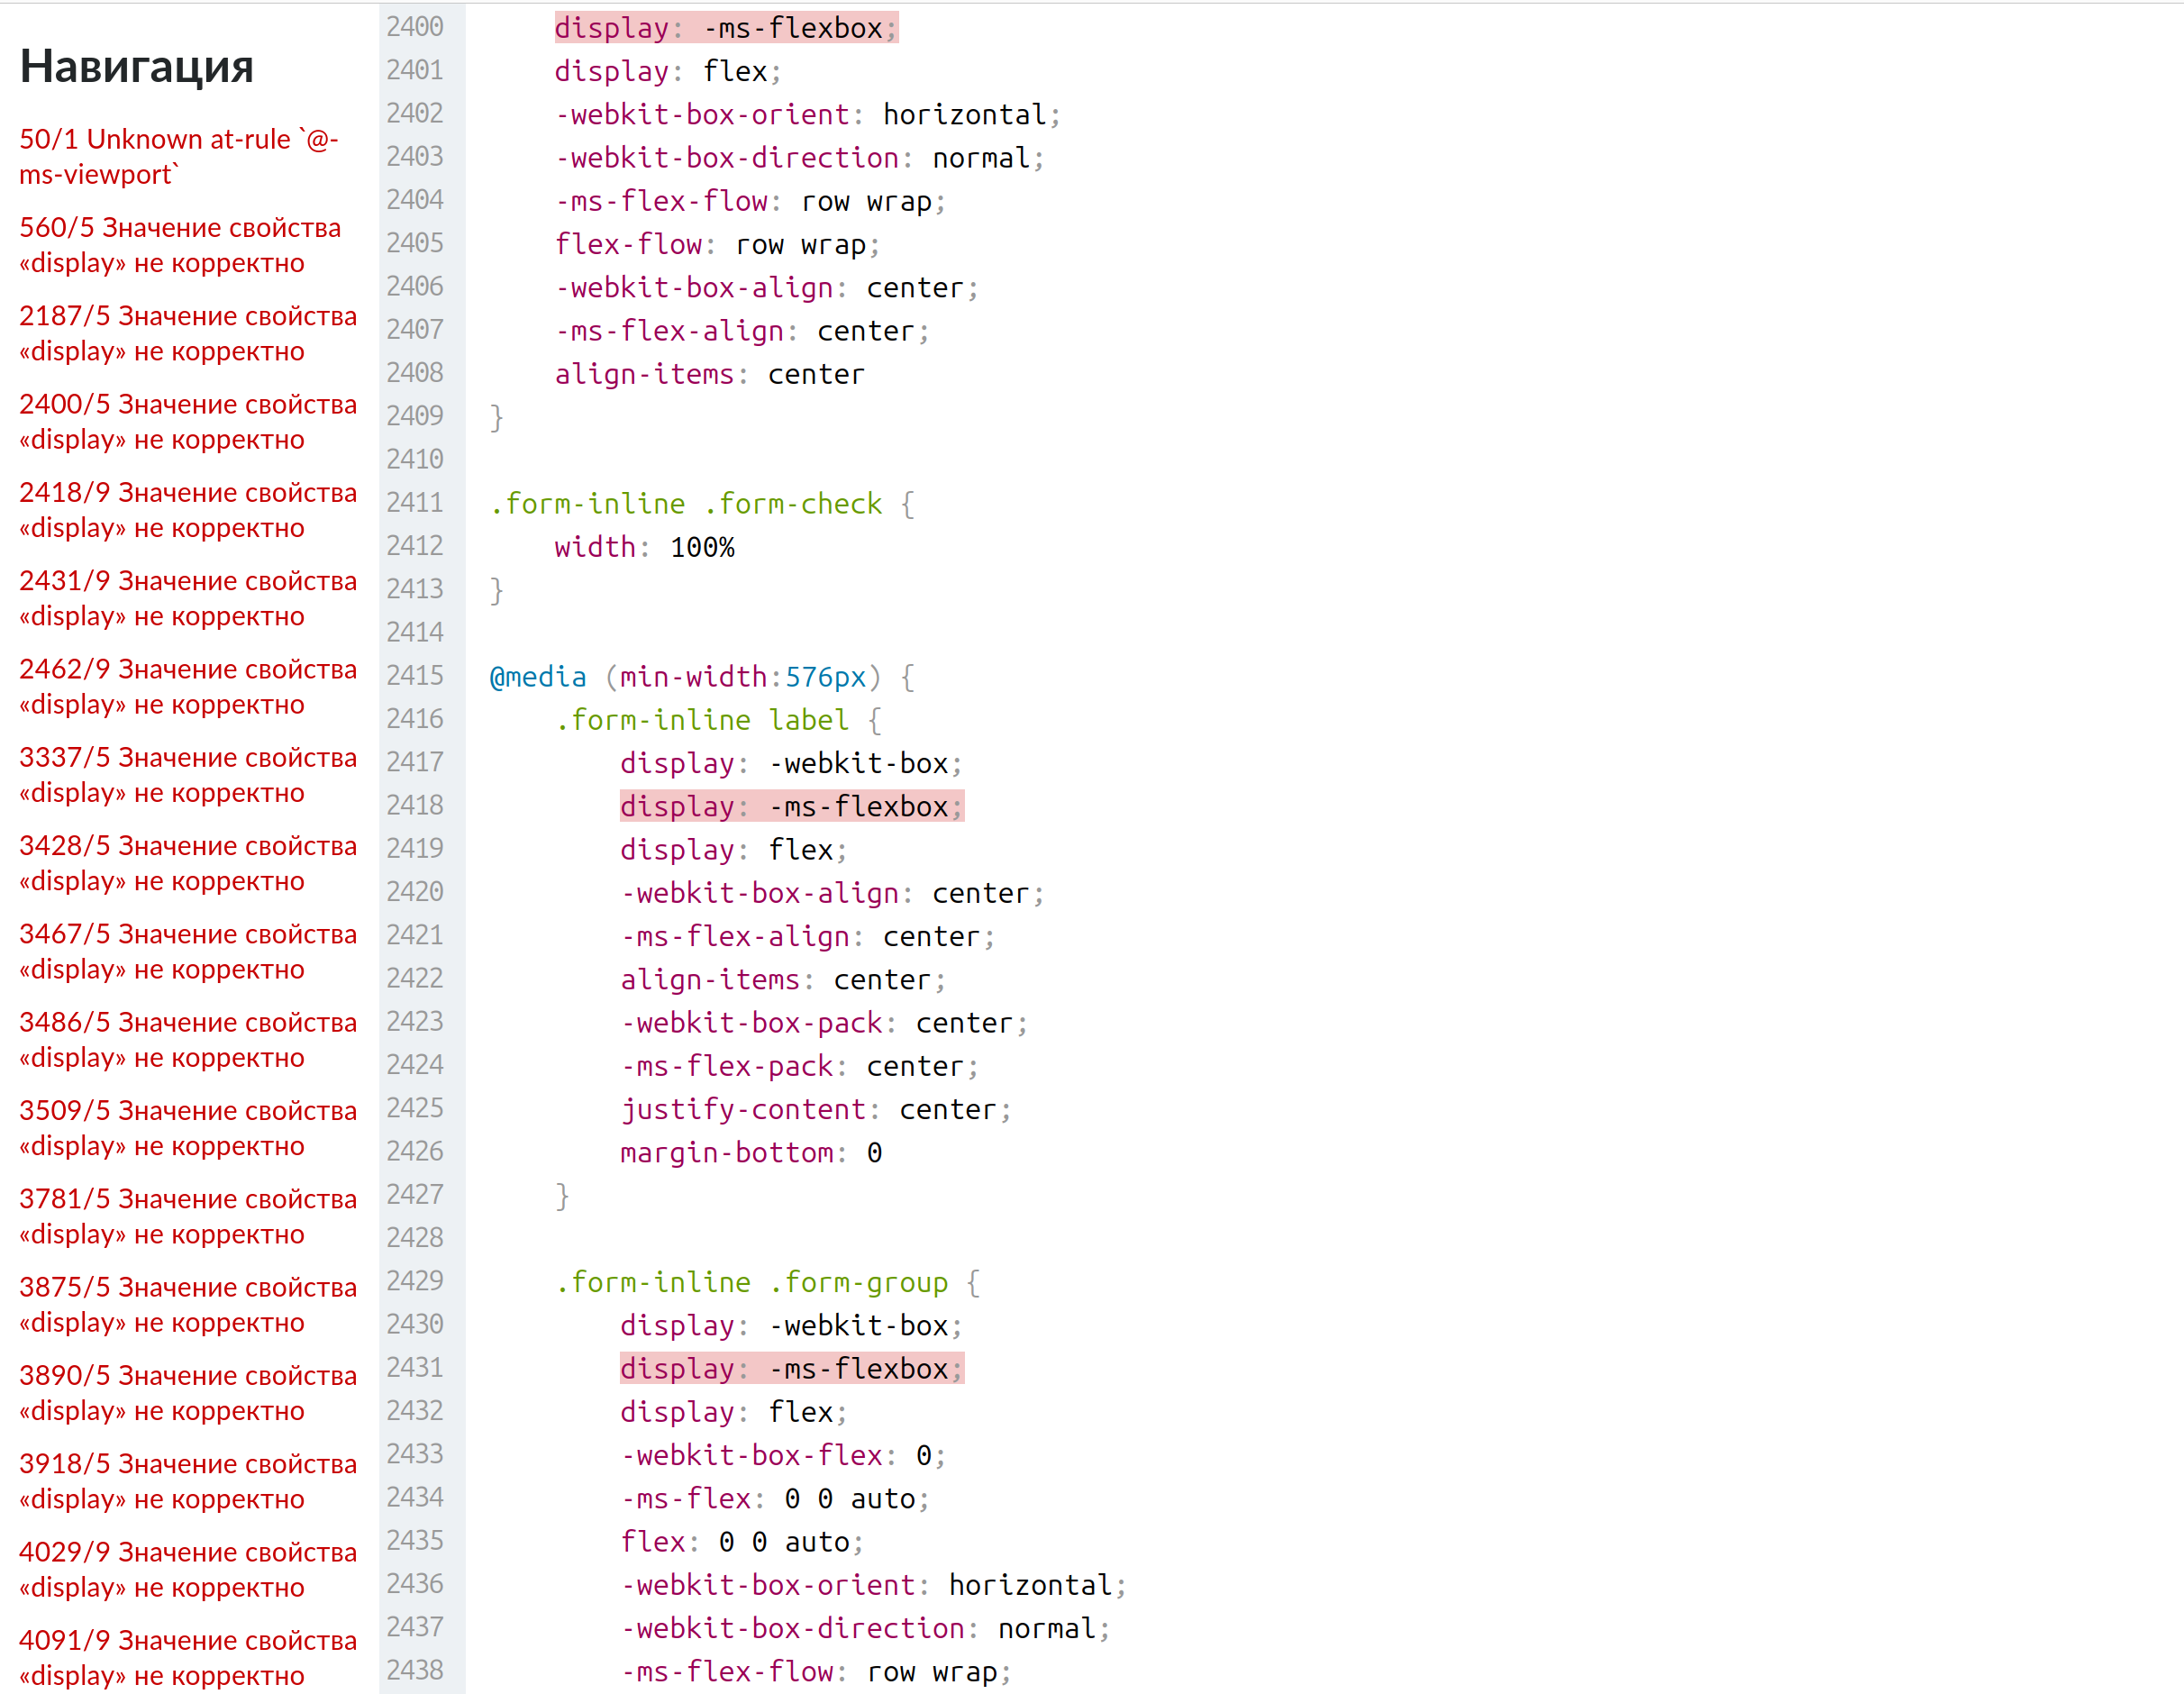Jump to error 3875/5 in sidebar
The image size is (2184, 1694).
(187, 1304)
